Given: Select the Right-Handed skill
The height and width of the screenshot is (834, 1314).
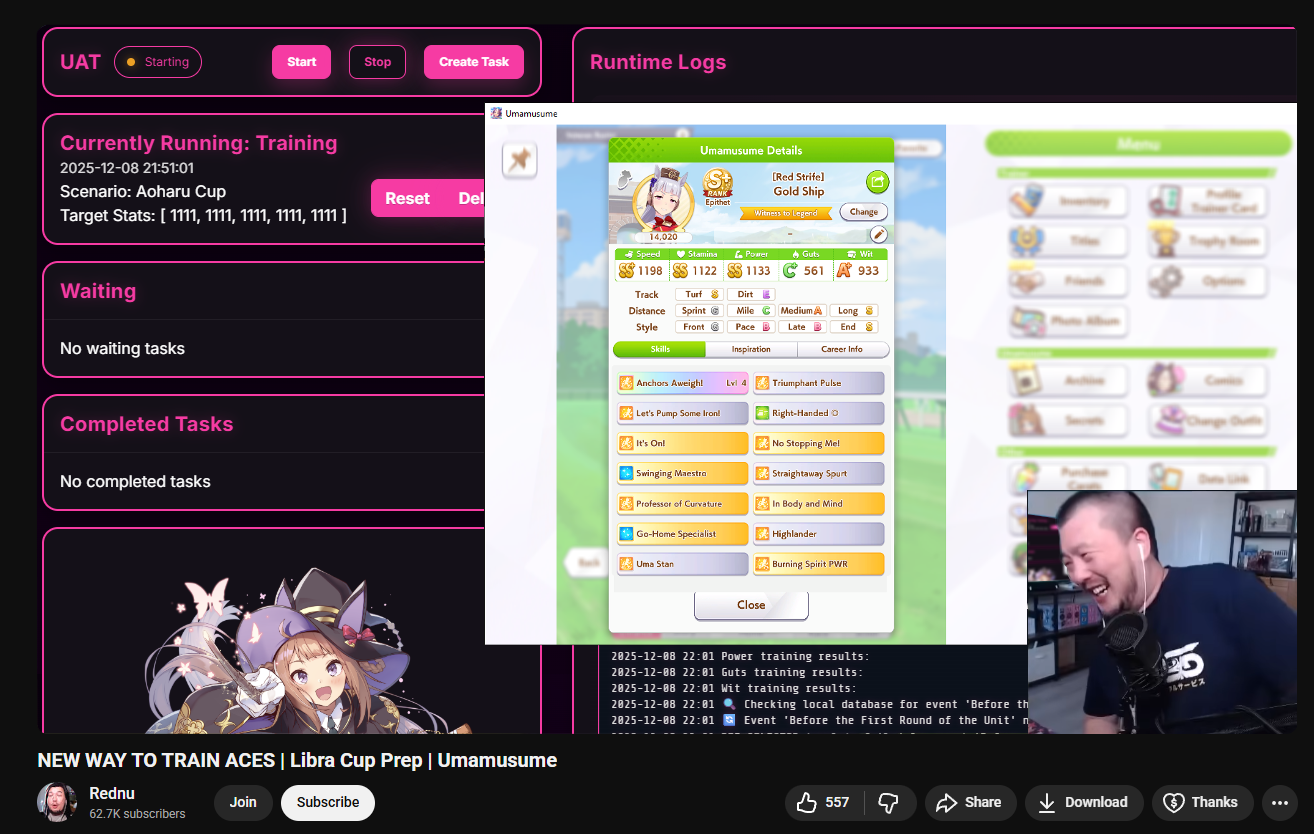Looking at the screenshot, I should pos(819,413).
